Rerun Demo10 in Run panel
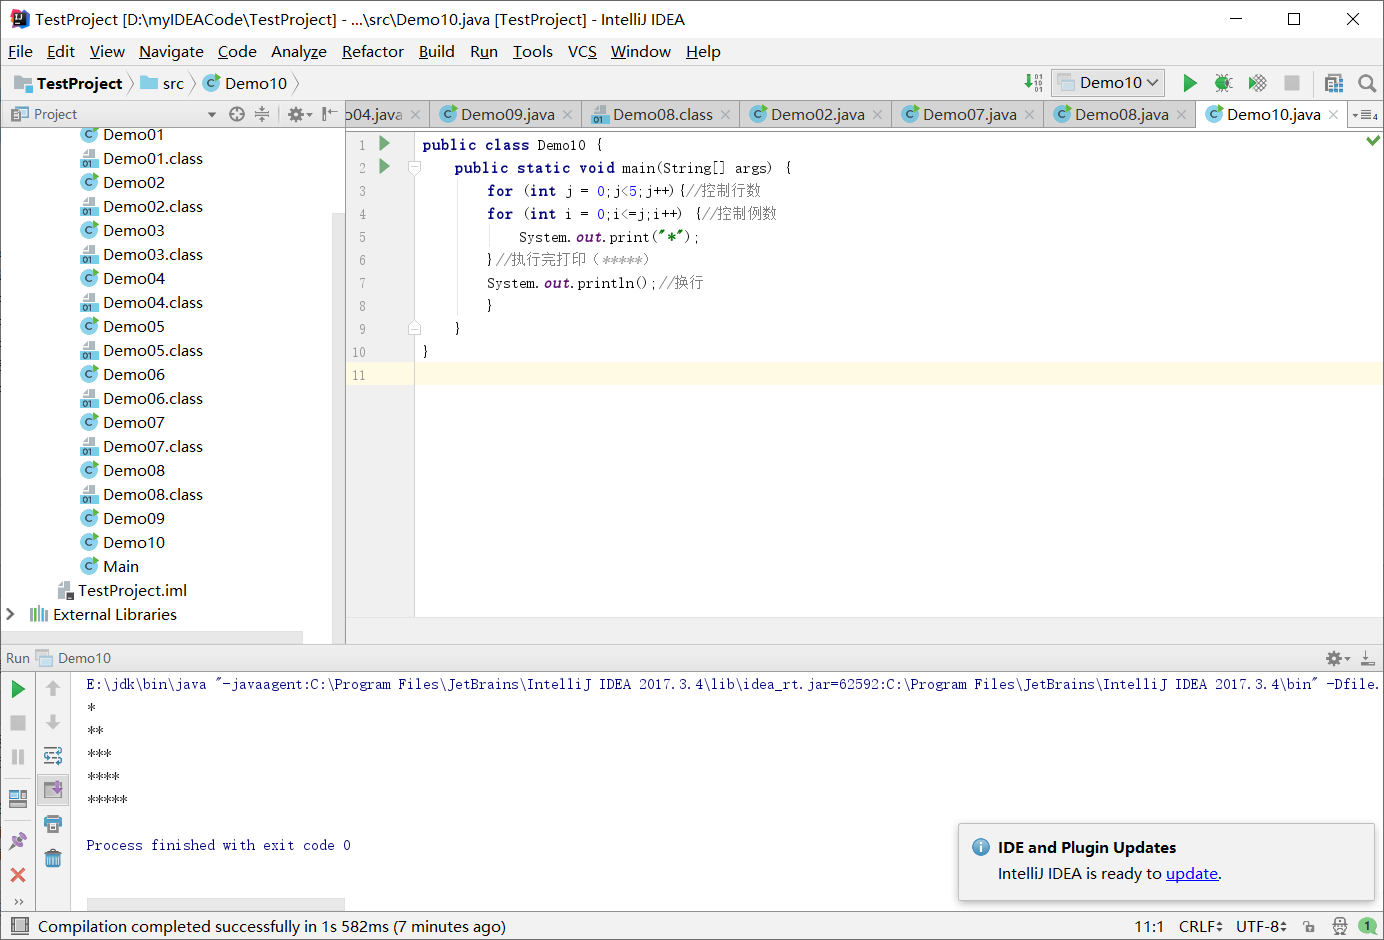This screenshot has width=1384, height=940. (18, 689)
